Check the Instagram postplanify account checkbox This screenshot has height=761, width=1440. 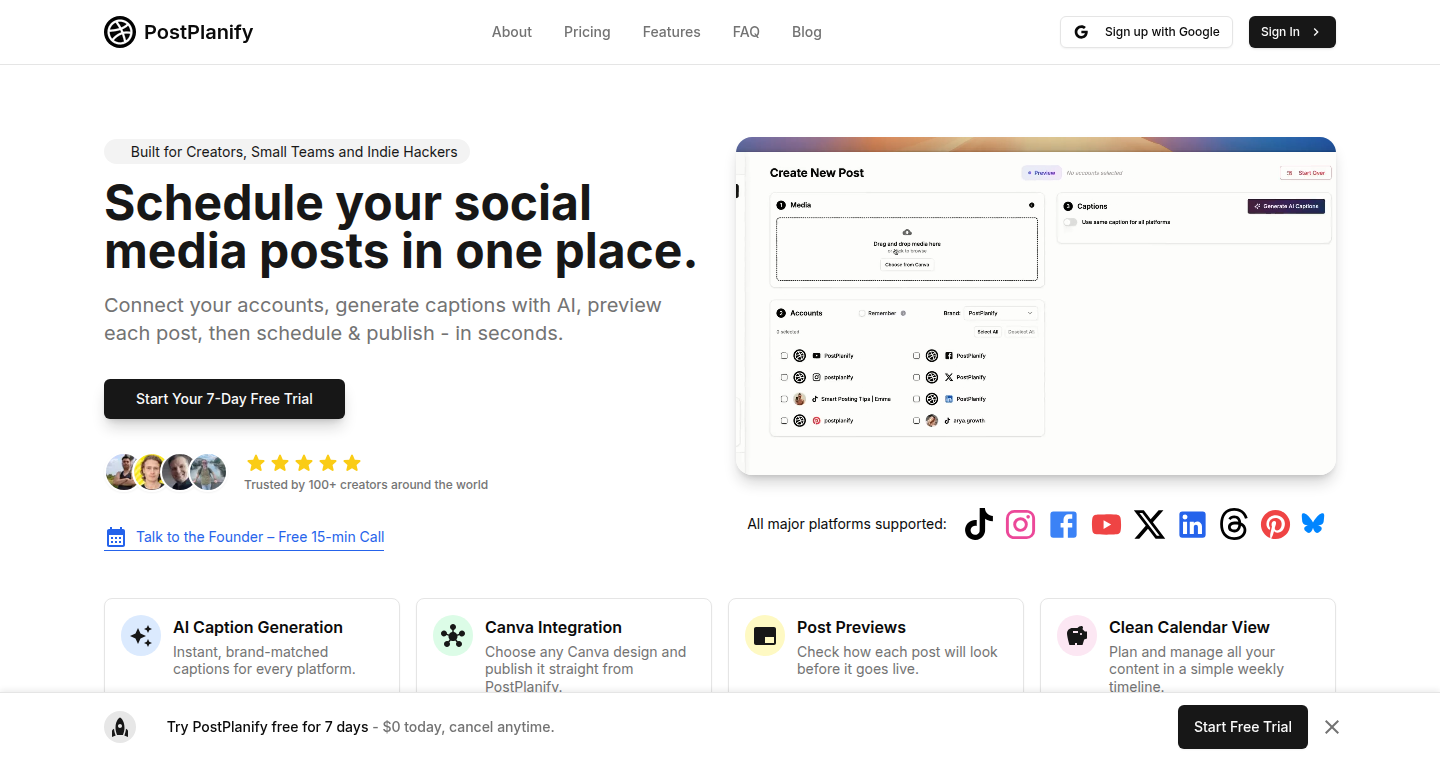(784, 378)
